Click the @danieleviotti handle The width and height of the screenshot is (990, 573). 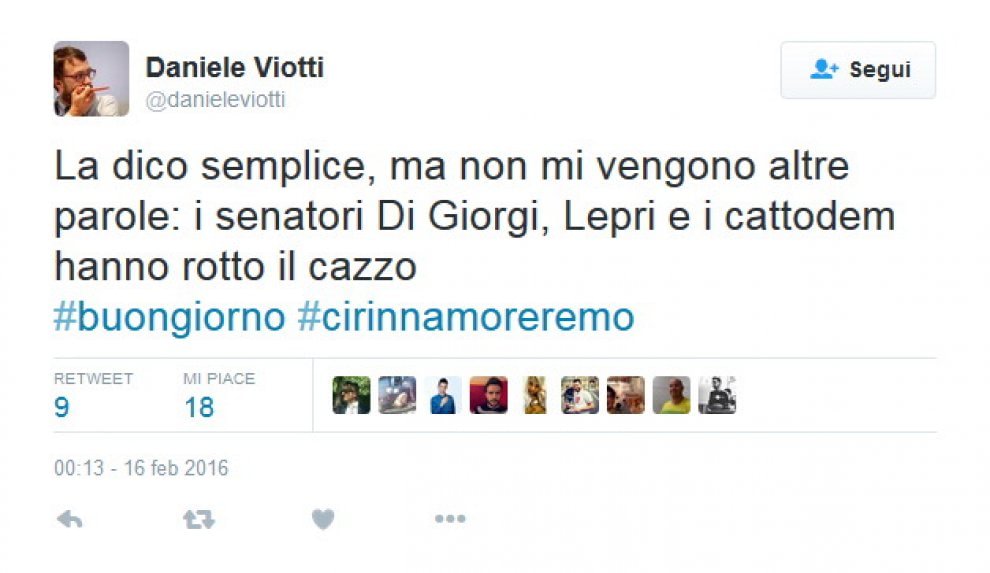coord(216,100)
